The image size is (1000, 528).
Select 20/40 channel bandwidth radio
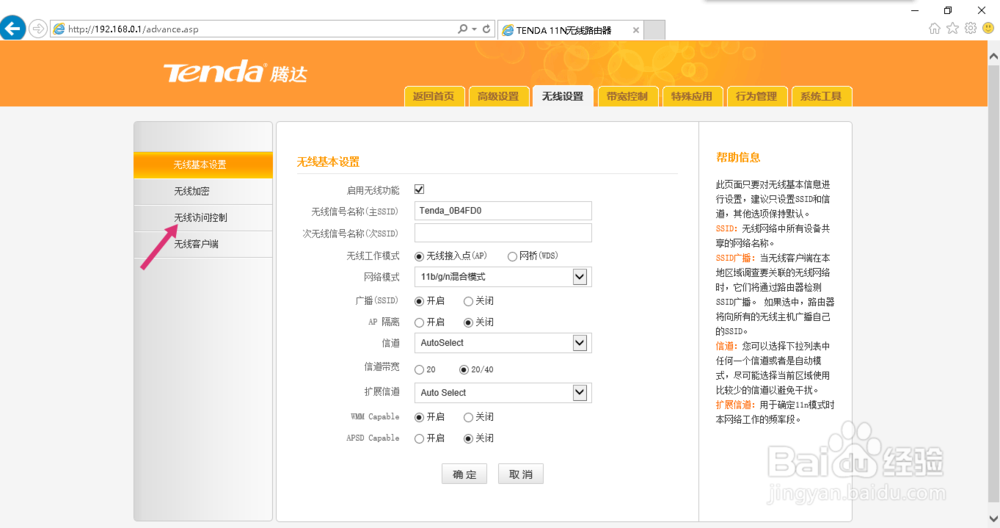(x=464, y=370)
